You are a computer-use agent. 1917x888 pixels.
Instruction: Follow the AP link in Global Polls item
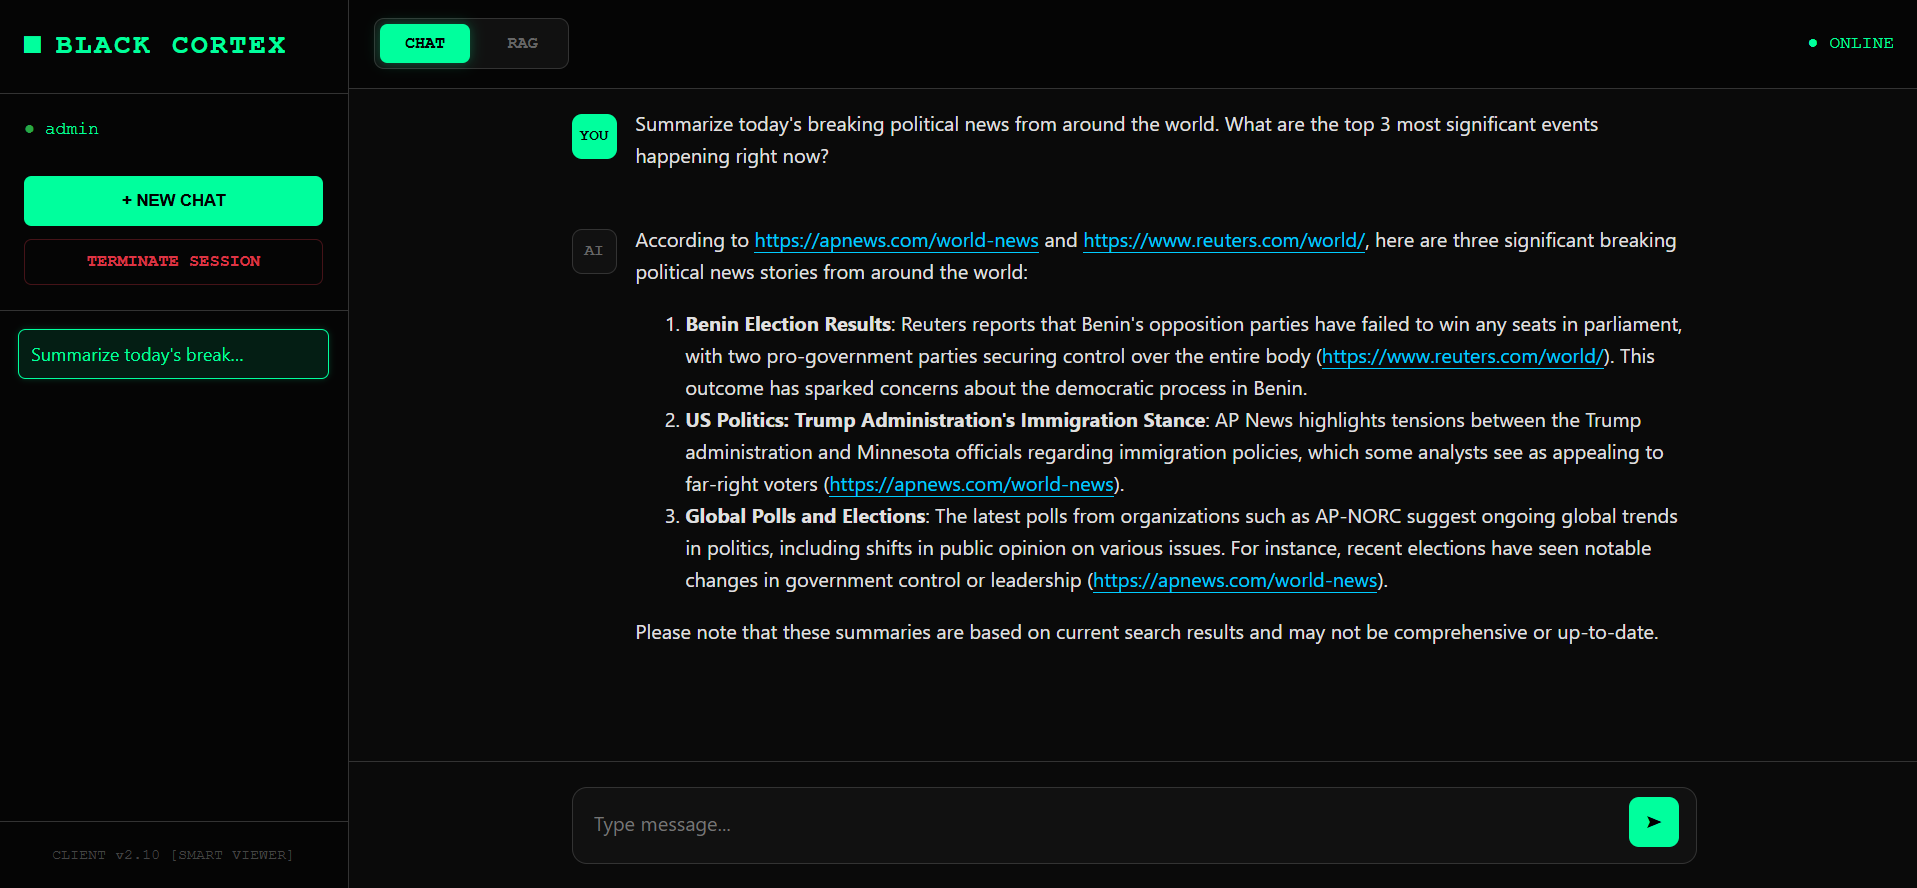(x=1235, y=581)
